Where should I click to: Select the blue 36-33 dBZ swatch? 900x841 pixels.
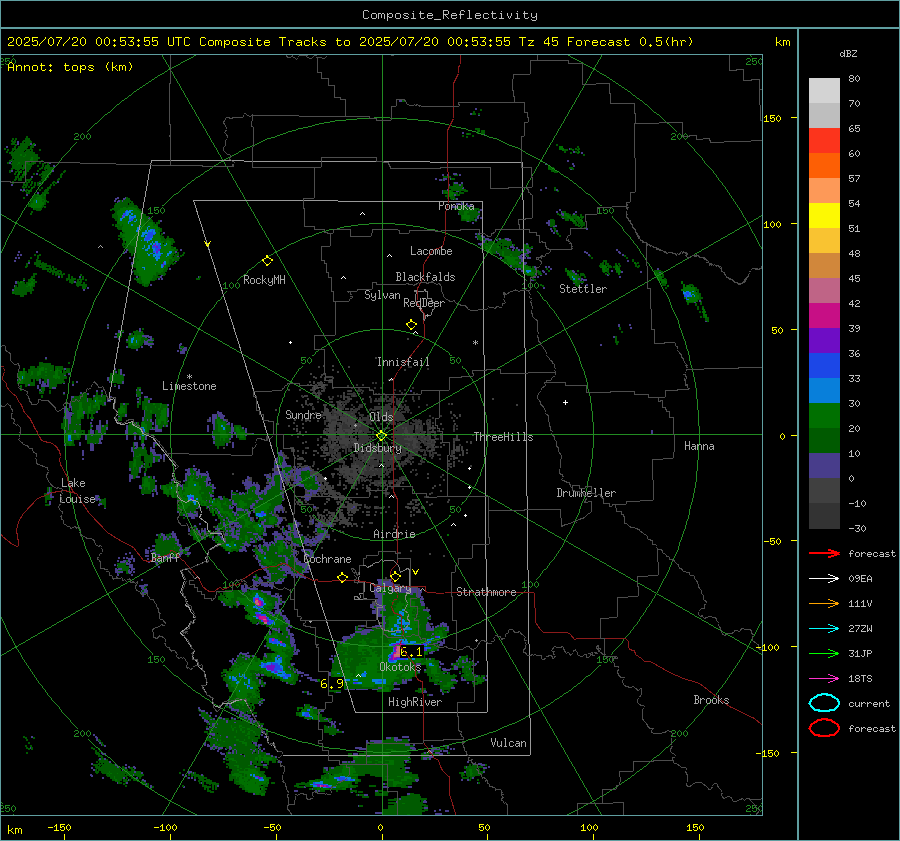click(x=824, y=366)
